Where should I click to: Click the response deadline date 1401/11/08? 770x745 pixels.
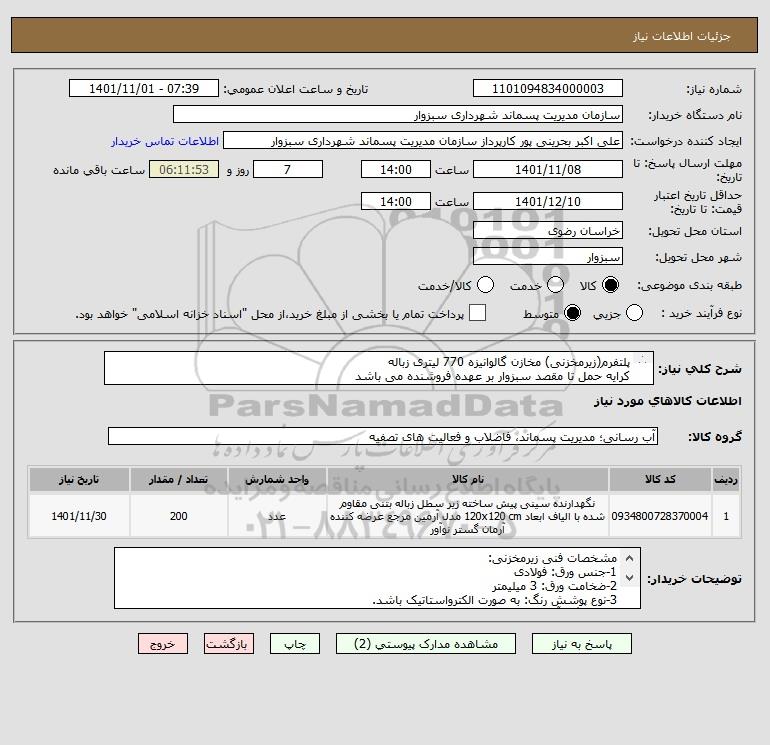click(x=548, y=169)
